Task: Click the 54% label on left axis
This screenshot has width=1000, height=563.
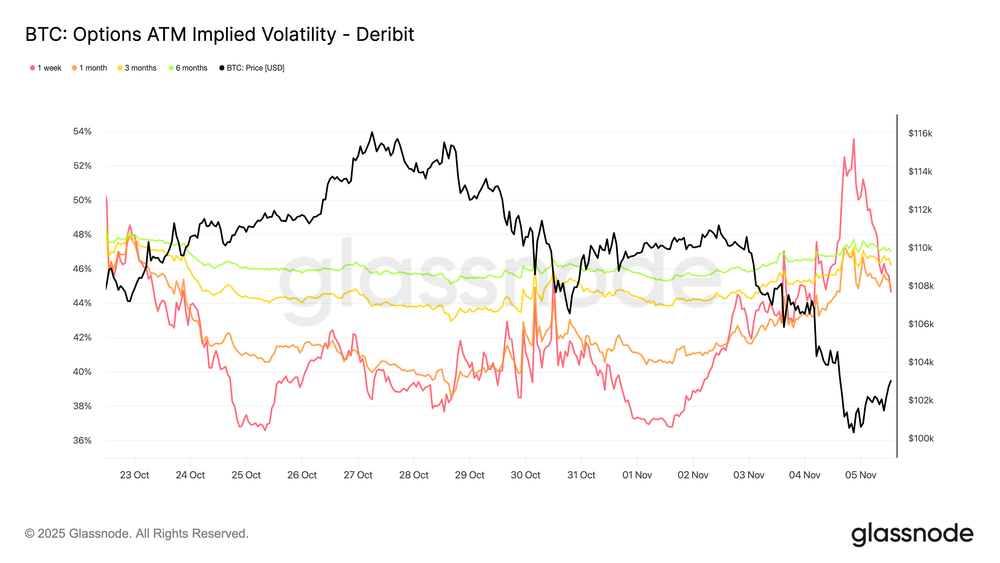Action: coord(82,131)
